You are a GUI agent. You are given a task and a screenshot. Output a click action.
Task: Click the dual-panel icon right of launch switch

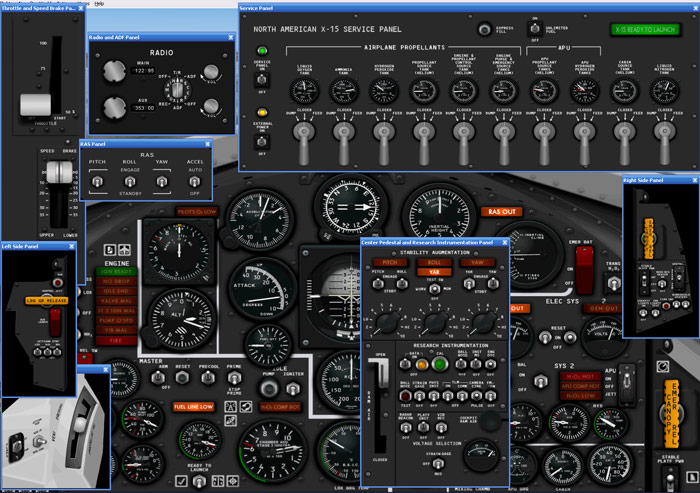218,481
